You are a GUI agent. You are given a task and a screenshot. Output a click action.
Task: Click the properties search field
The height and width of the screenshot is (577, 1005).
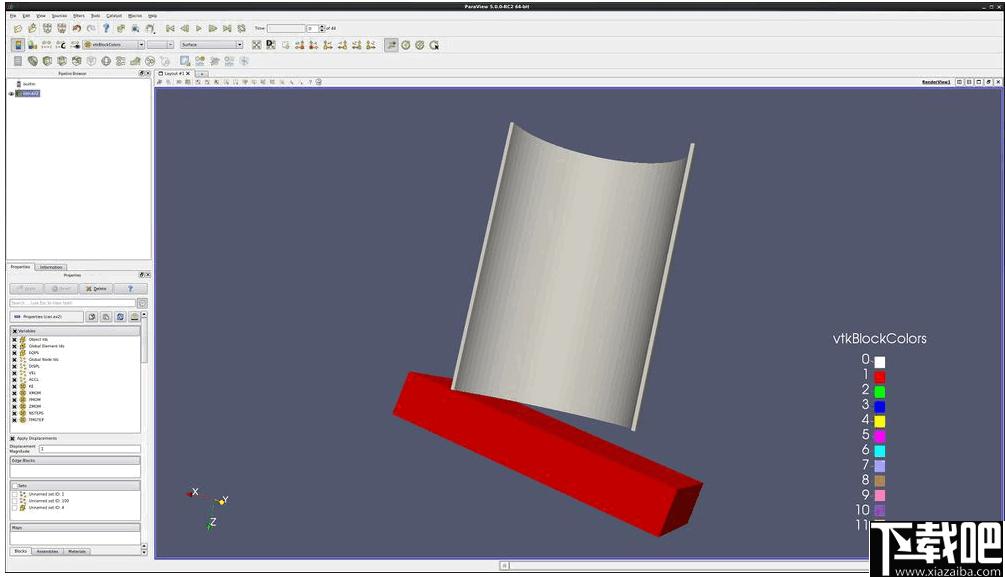[72, 303]
